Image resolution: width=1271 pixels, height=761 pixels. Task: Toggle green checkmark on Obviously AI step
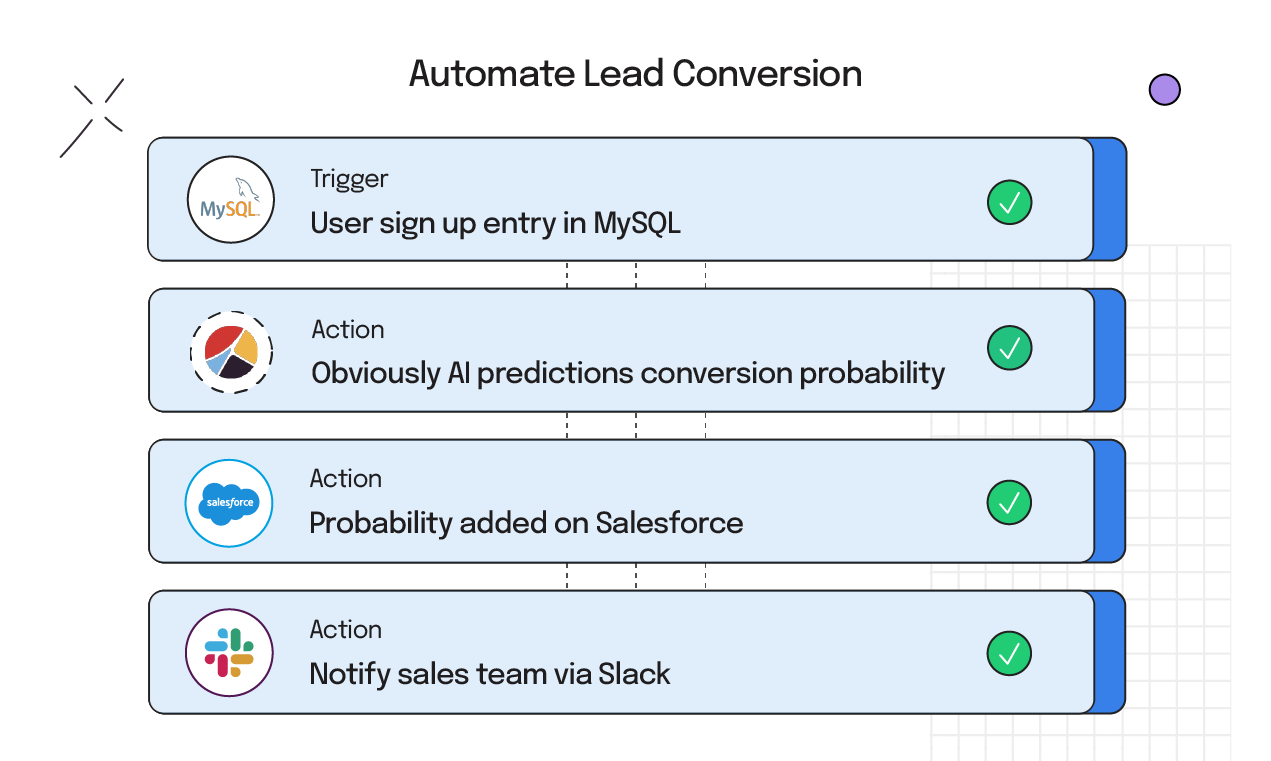click(1009, 348)
